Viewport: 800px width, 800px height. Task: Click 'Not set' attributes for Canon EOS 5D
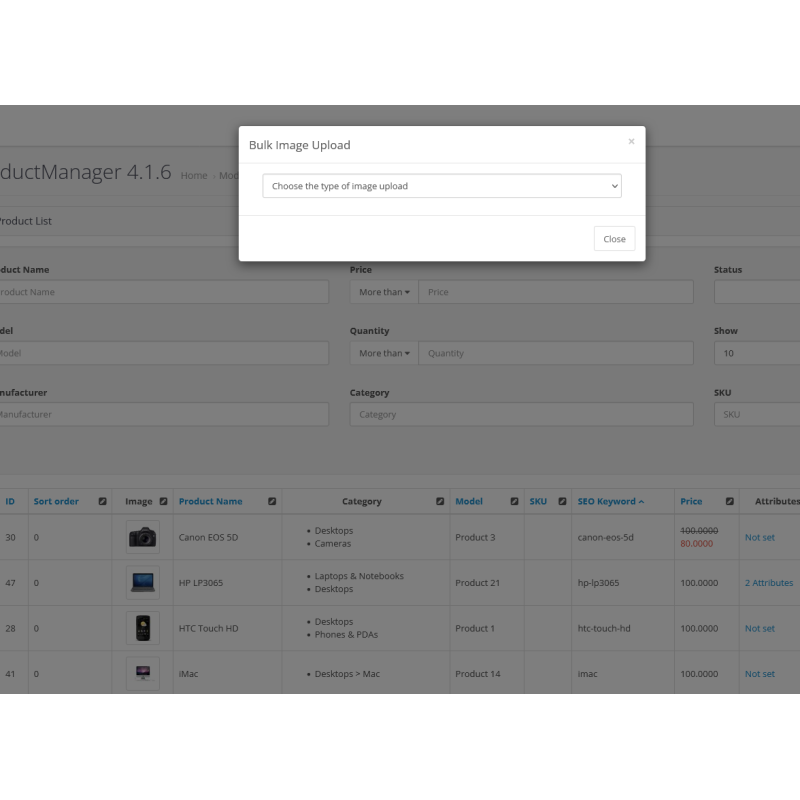click(759, 538)
